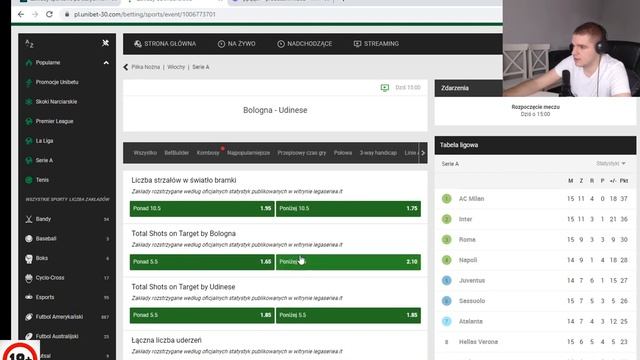Click the Promocje Unibetu icon
Image resolution: width=640 pixels, height=360 pixels.
click(x=29, y=82)
